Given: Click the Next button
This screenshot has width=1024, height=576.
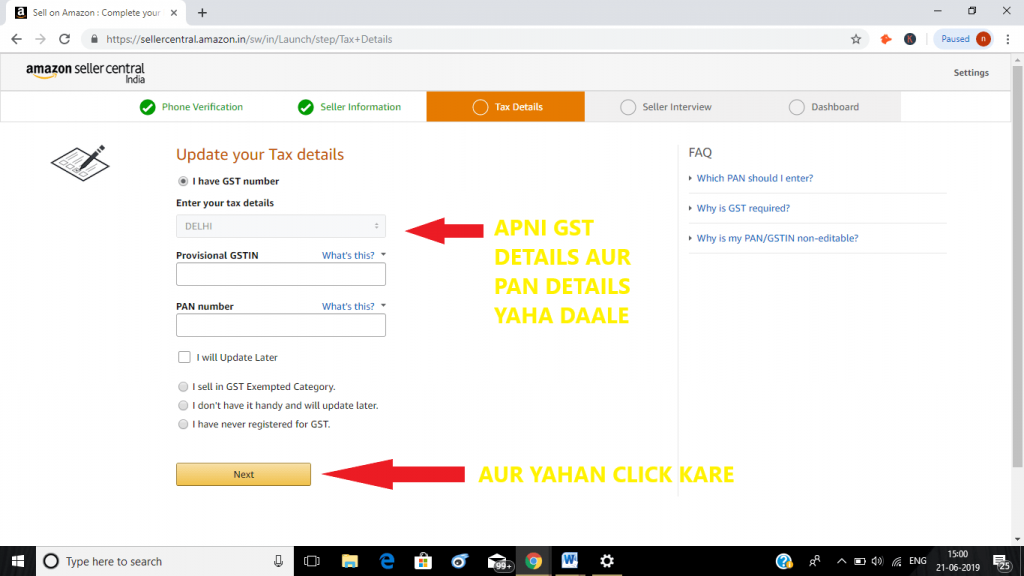Looking at the screenshot, I should (244, 474).
